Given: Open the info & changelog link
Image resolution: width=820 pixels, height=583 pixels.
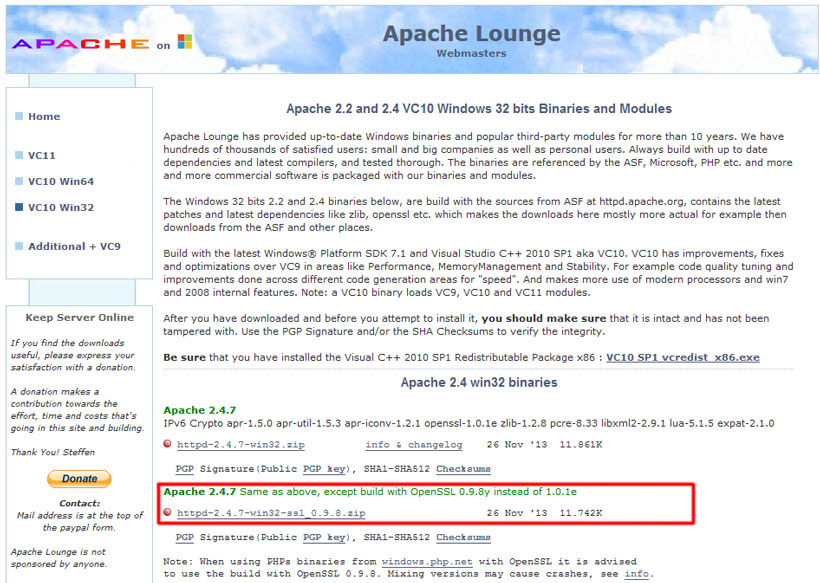Looking at the screenshot, I should (x=414, y=445).
